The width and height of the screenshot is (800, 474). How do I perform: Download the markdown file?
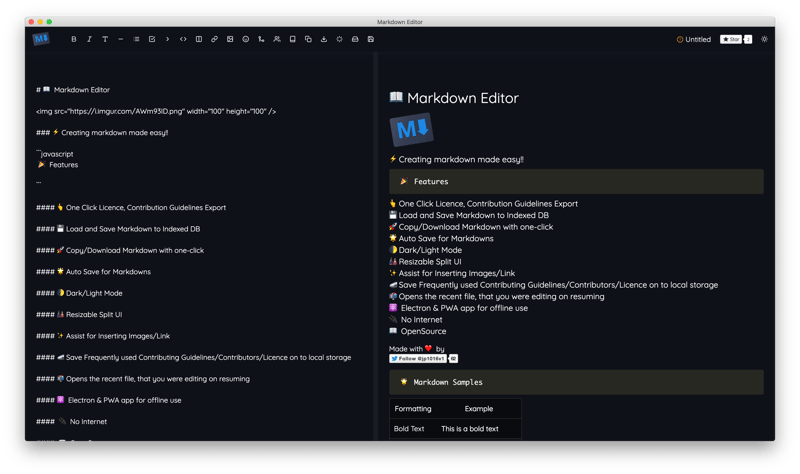324,39
